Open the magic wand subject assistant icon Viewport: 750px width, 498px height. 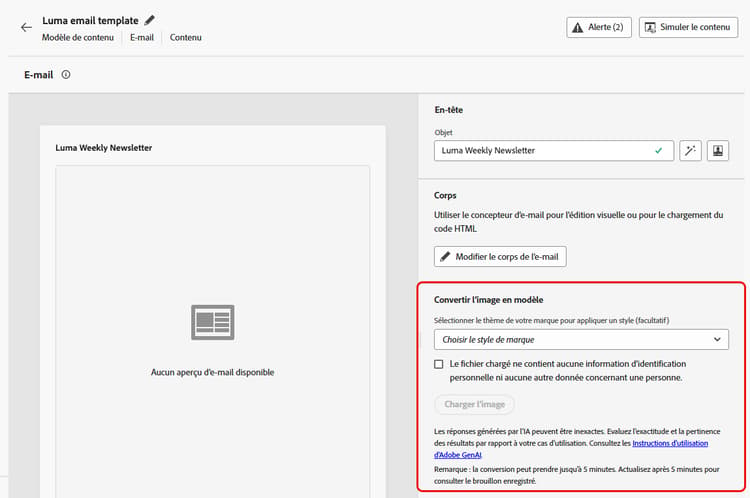[x=690, y=151]
